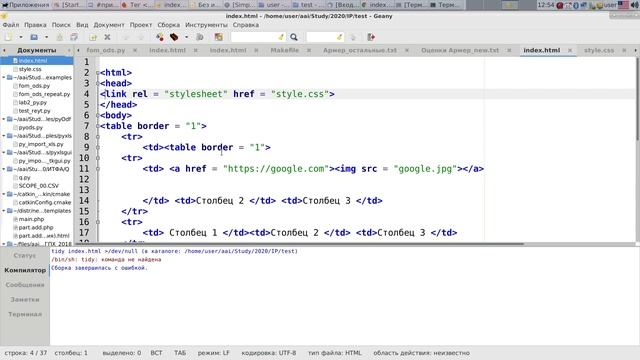640x360 pixels.
Task: Open the Файл menu
Action: [x=11, y=25]
